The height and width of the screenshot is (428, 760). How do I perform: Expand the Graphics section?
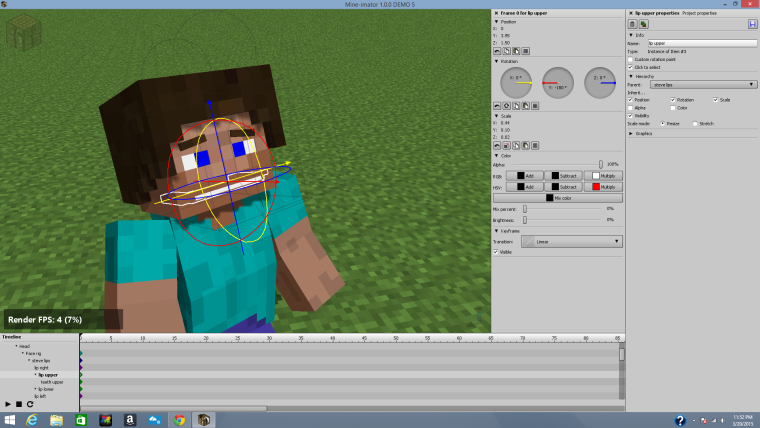631,132
